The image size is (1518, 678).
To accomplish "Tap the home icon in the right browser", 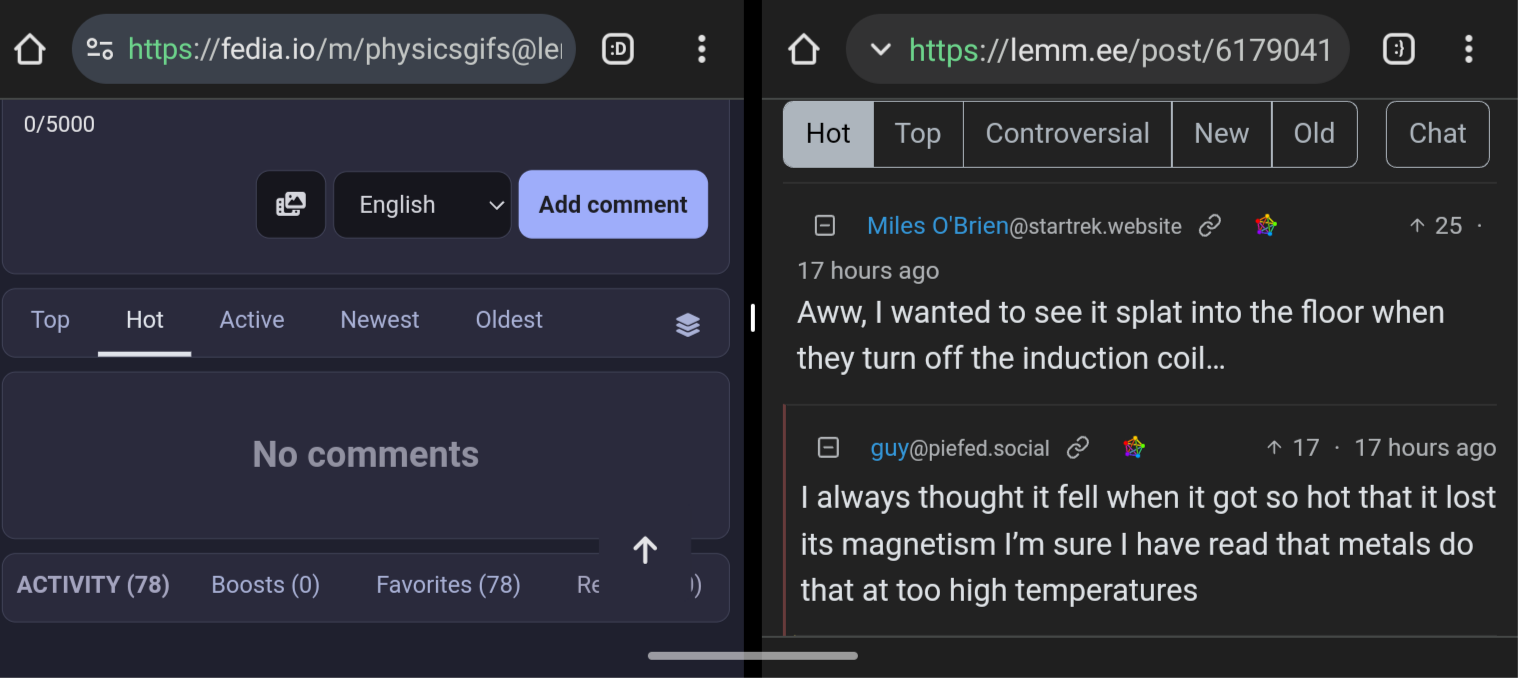I will [x=804, y=49].
